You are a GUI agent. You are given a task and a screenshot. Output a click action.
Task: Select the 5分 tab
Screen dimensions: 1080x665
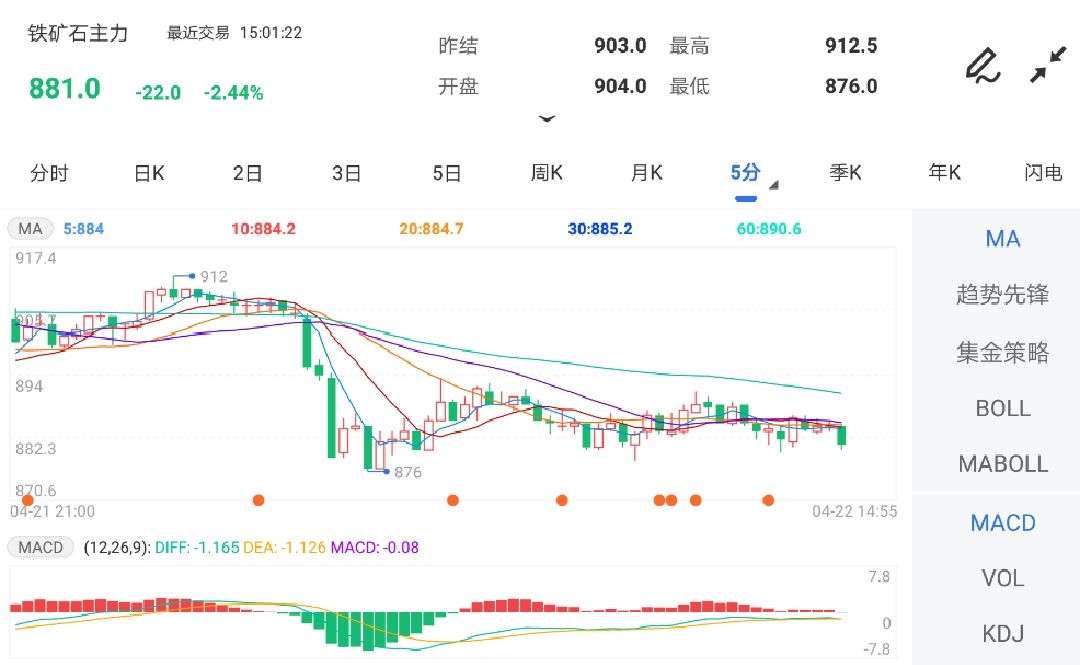[745, 173]
